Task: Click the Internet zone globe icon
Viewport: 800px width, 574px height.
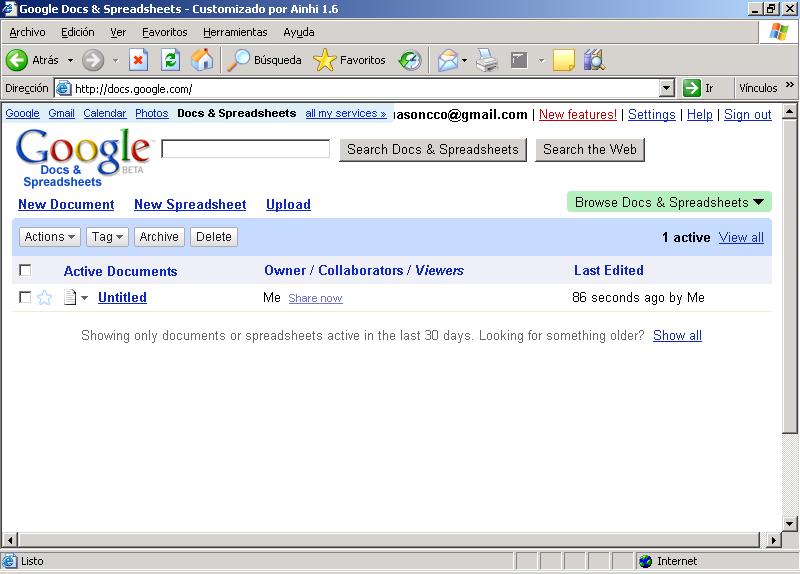Action: [x=645, y=561]
